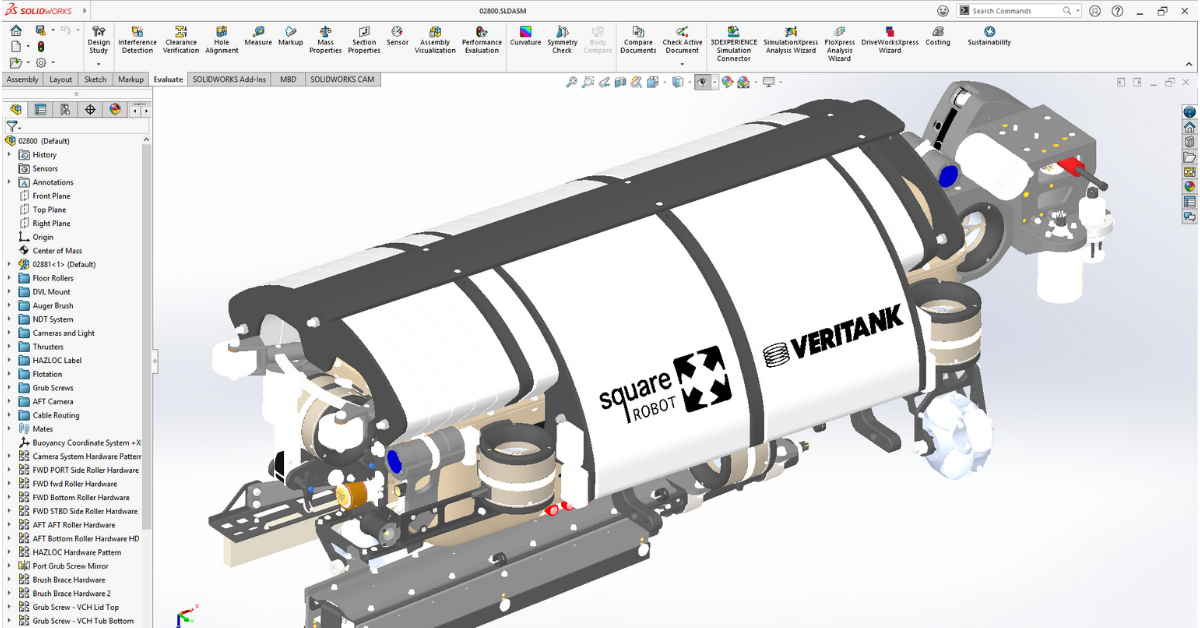1200x628 pixels.
Task: Open the Design Study dropdown arrow
Action: coord(98,64)
